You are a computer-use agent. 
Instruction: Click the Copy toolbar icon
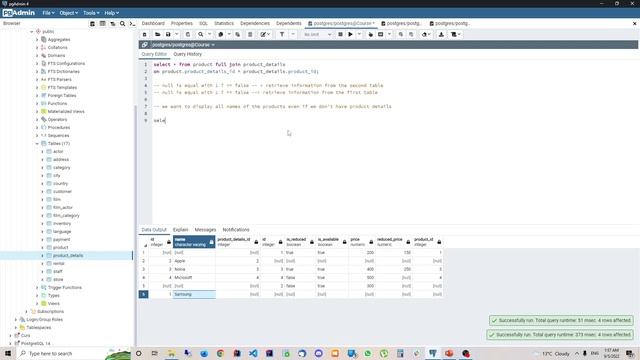click(x=220, y=35)
